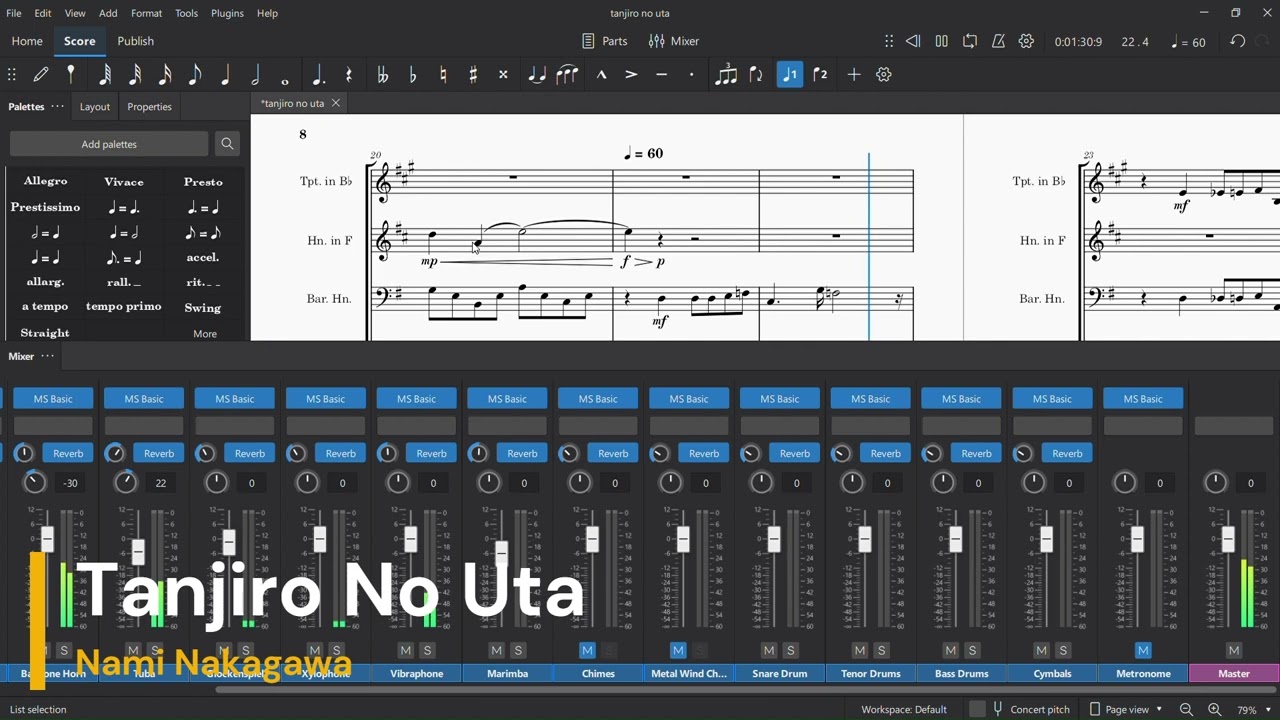This screenshot has width=1280, height=720.
Task: Apply natural accidental
Action: (443, 75)
